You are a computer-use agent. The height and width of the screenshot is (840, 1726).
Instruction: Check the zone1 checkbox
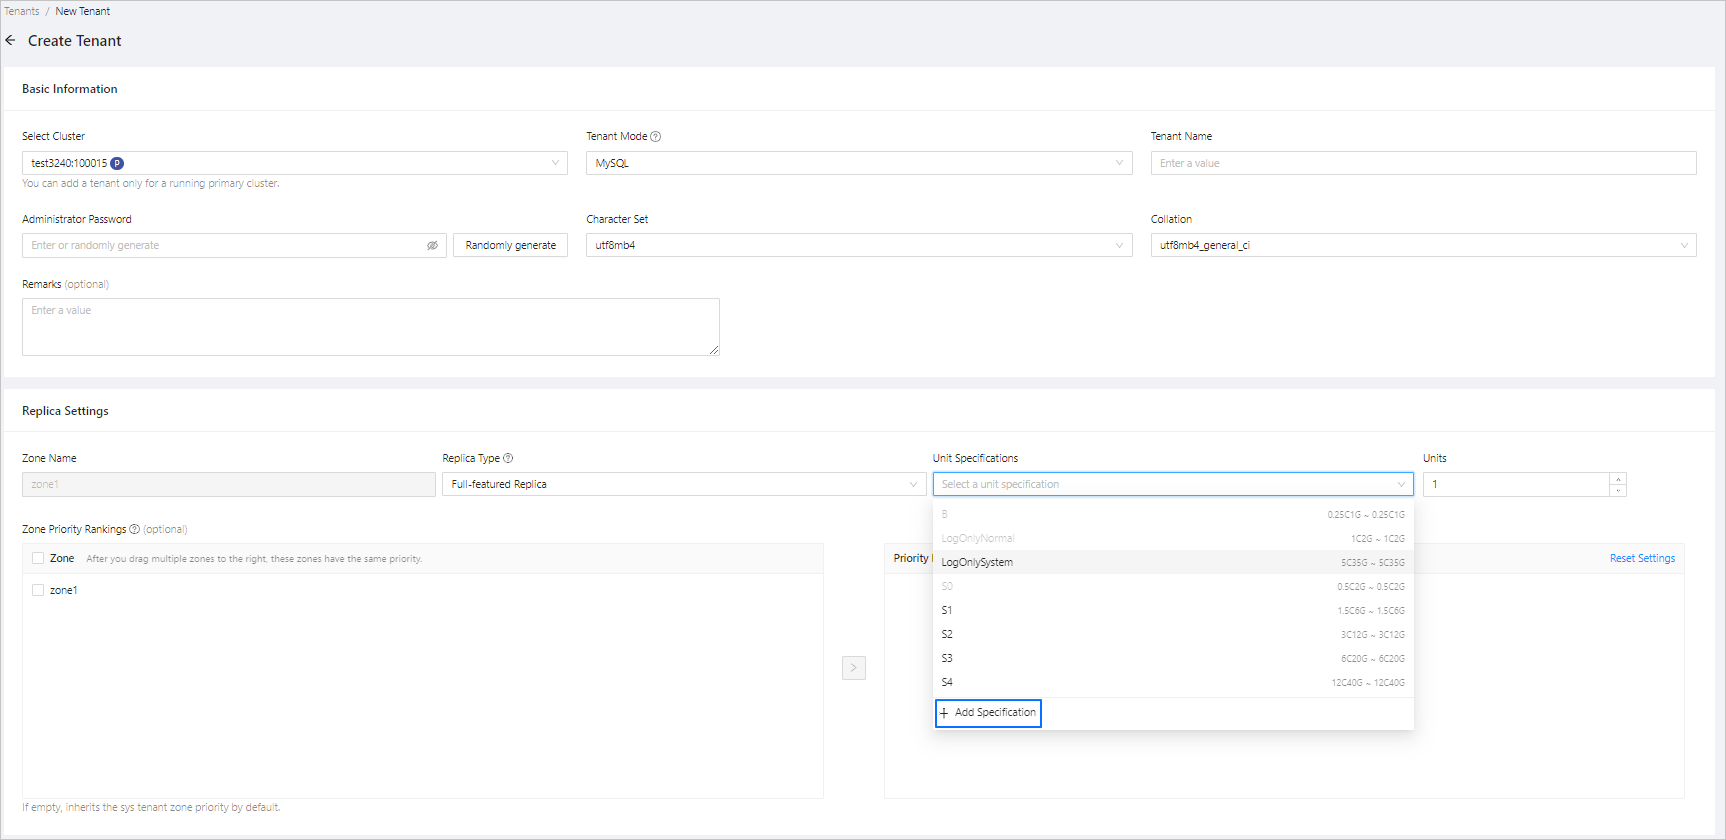[38, 590]
